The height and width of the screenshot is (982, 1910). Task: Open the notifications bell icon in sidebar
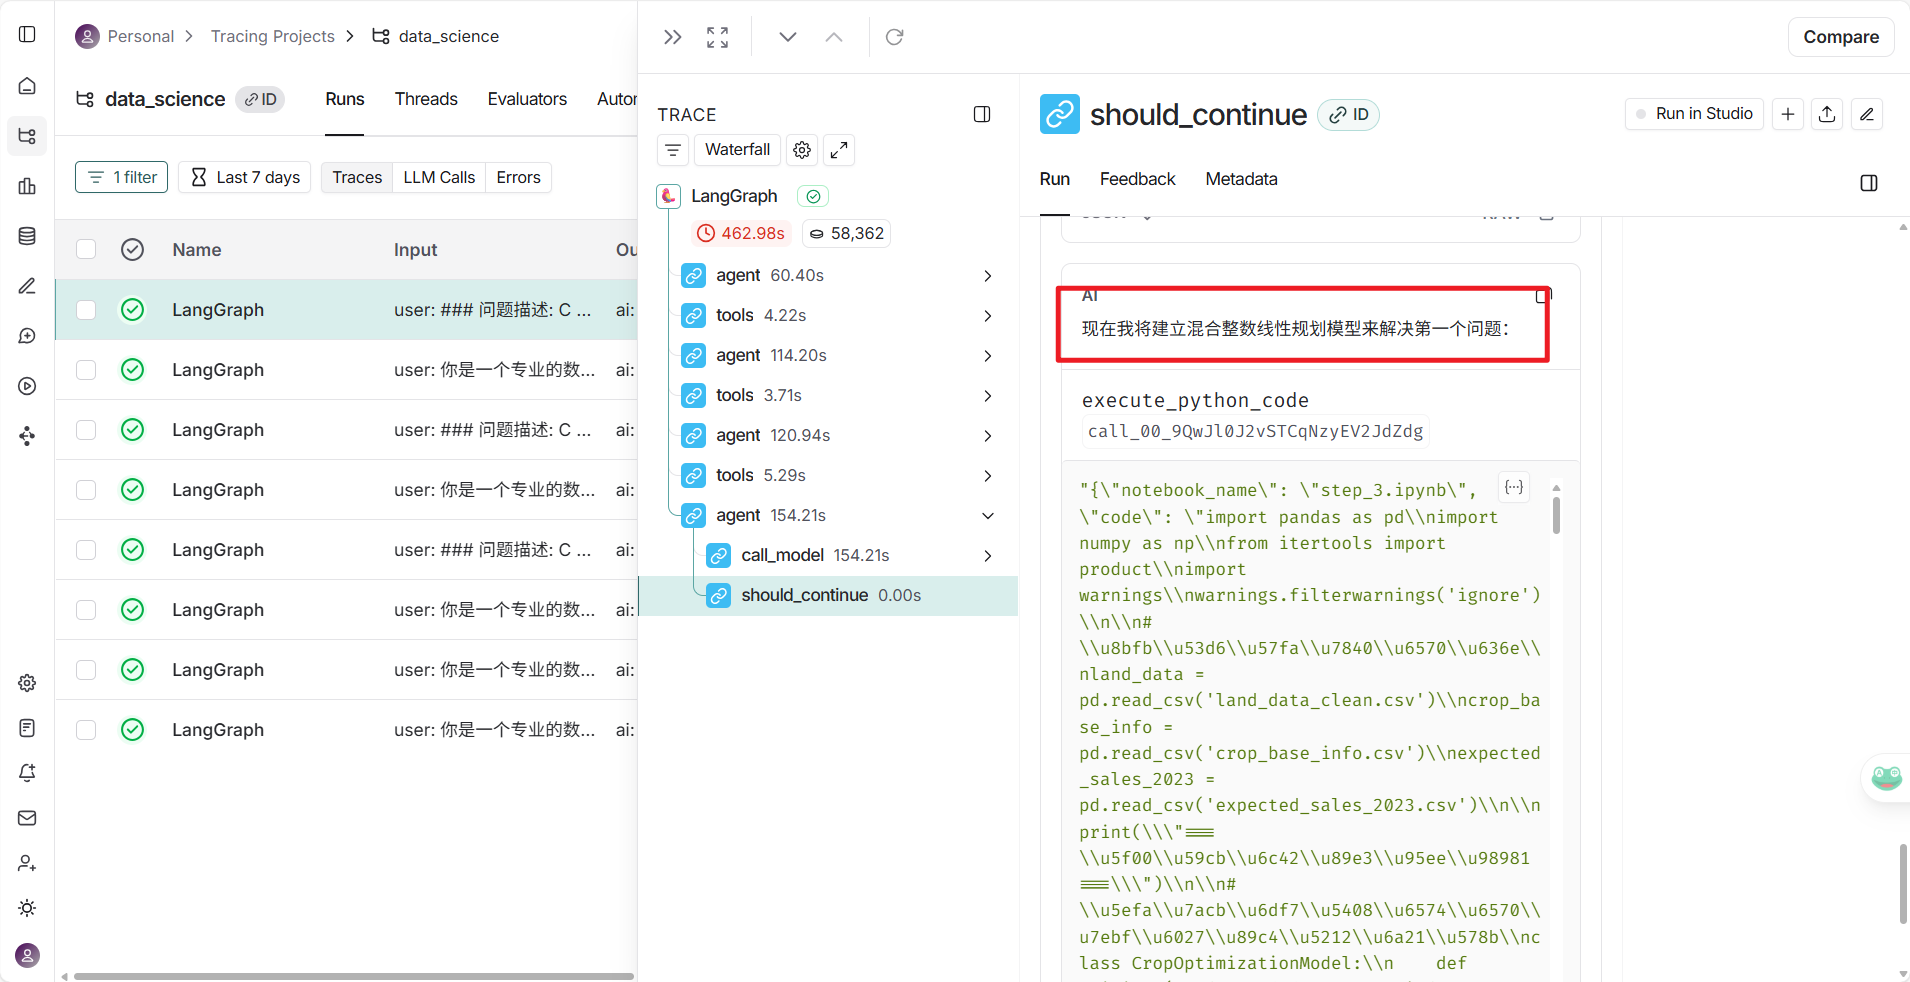coord(27,773)
